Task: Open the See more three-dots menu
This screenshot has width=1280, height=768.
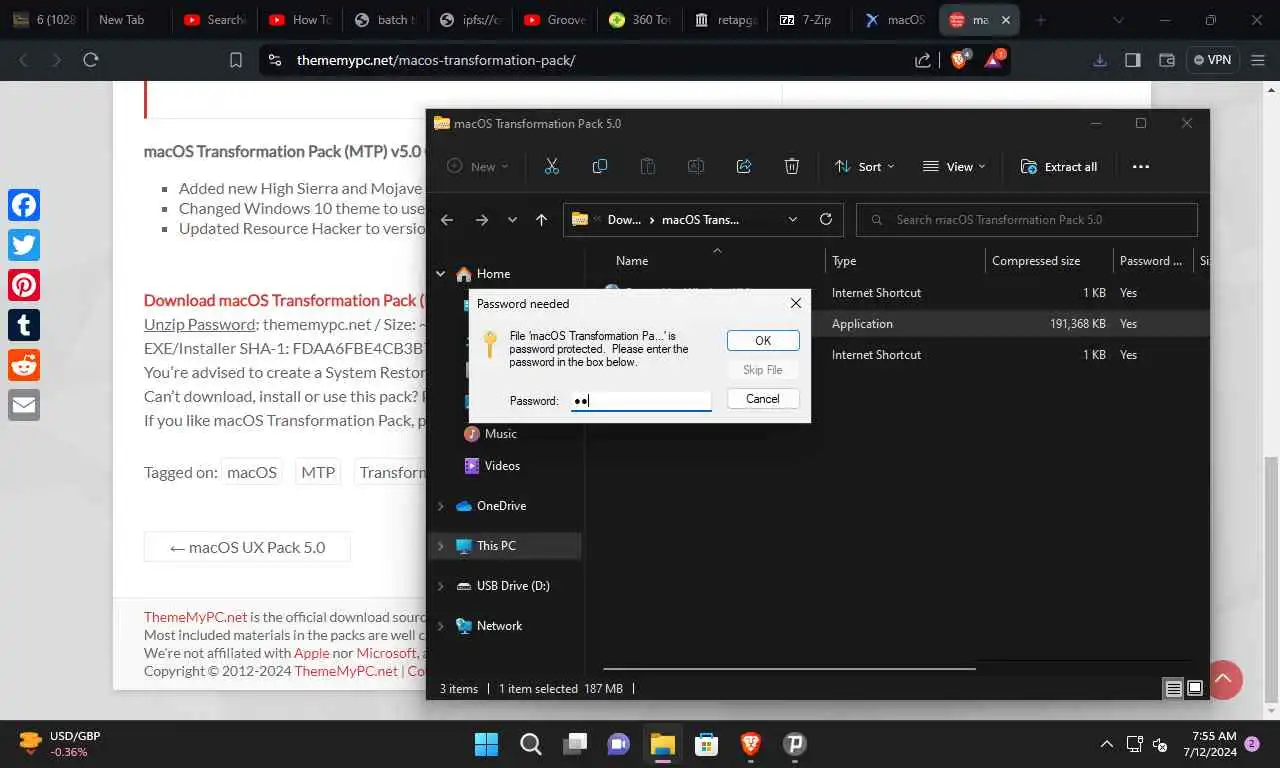Action: point(1140,167)
